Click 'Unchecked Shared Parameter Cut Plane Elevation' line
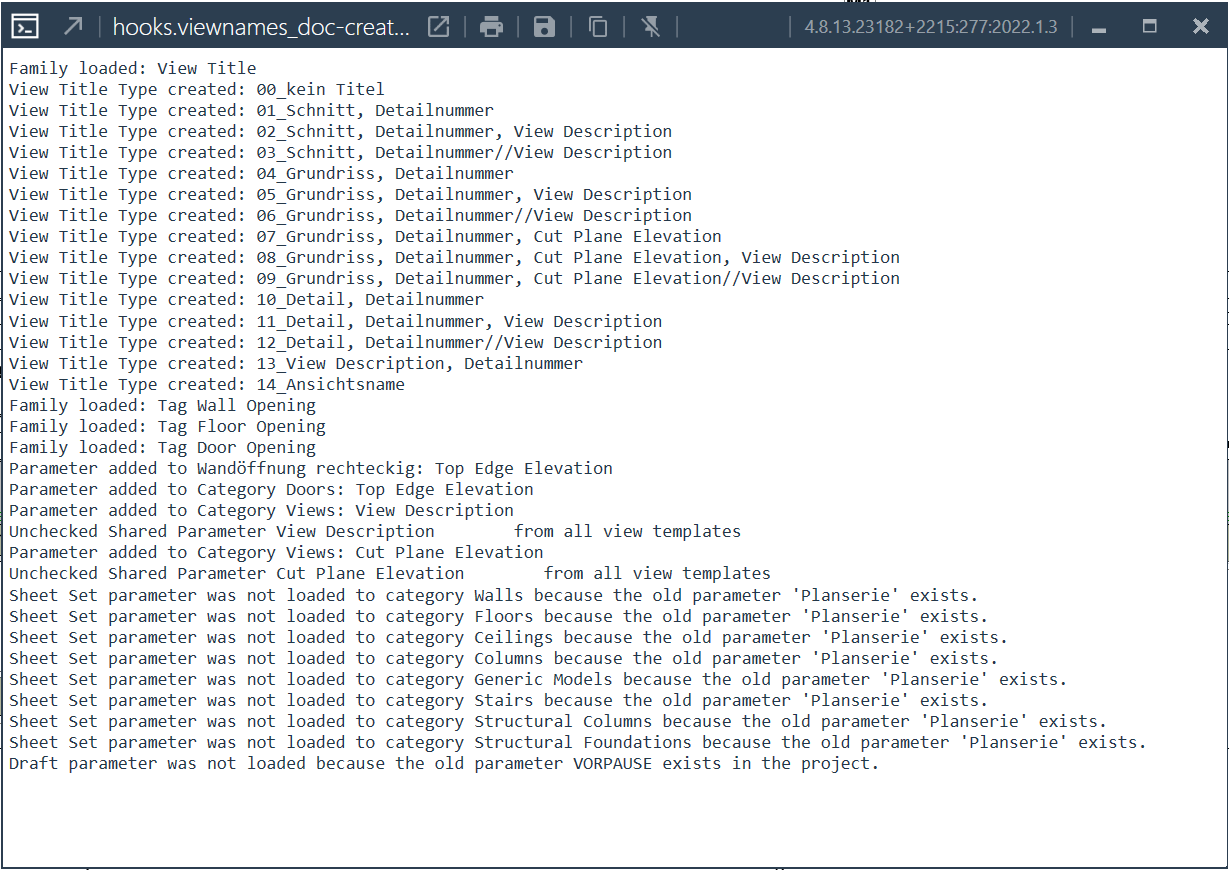This screenshot has height=870, width=1229. pyautogui.click(x=390, y=574)
